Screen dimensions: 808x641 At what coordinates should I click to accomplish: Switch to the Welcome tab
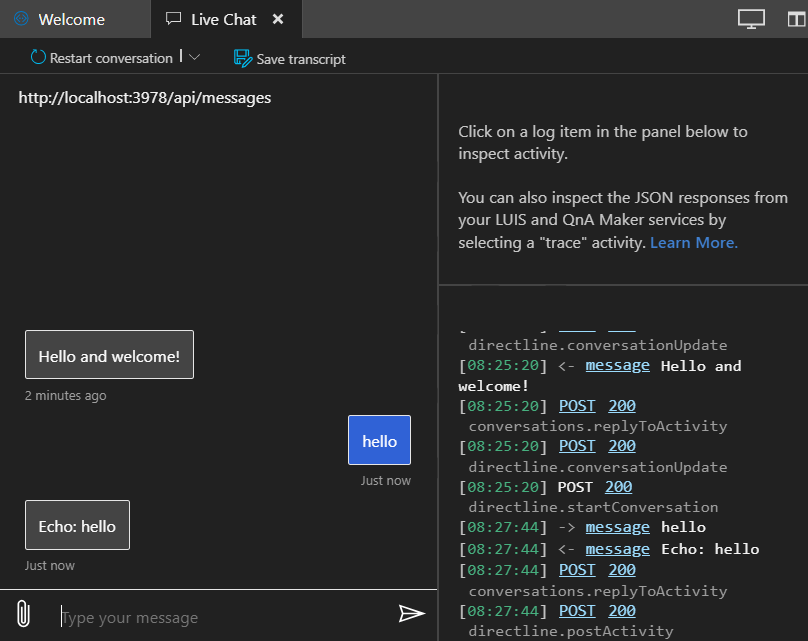point(71,19)
